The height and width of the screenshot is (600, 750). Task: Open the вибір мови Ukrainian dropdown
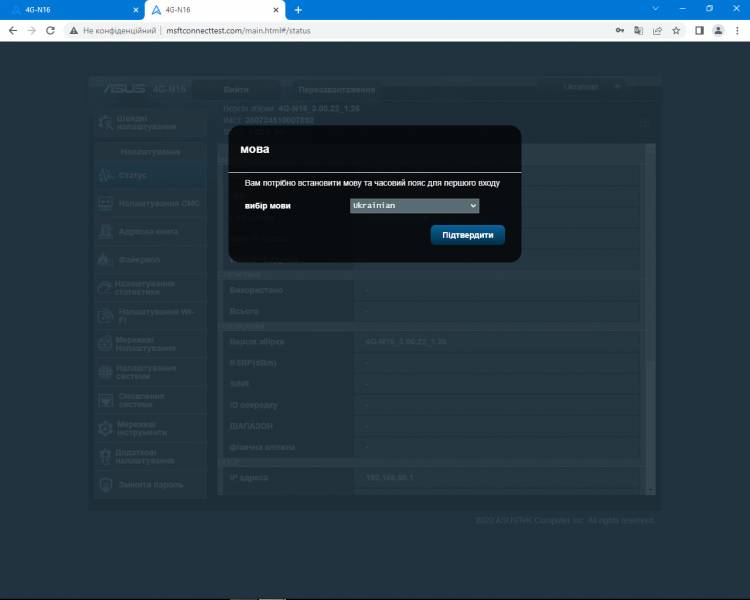coord(414,206)
